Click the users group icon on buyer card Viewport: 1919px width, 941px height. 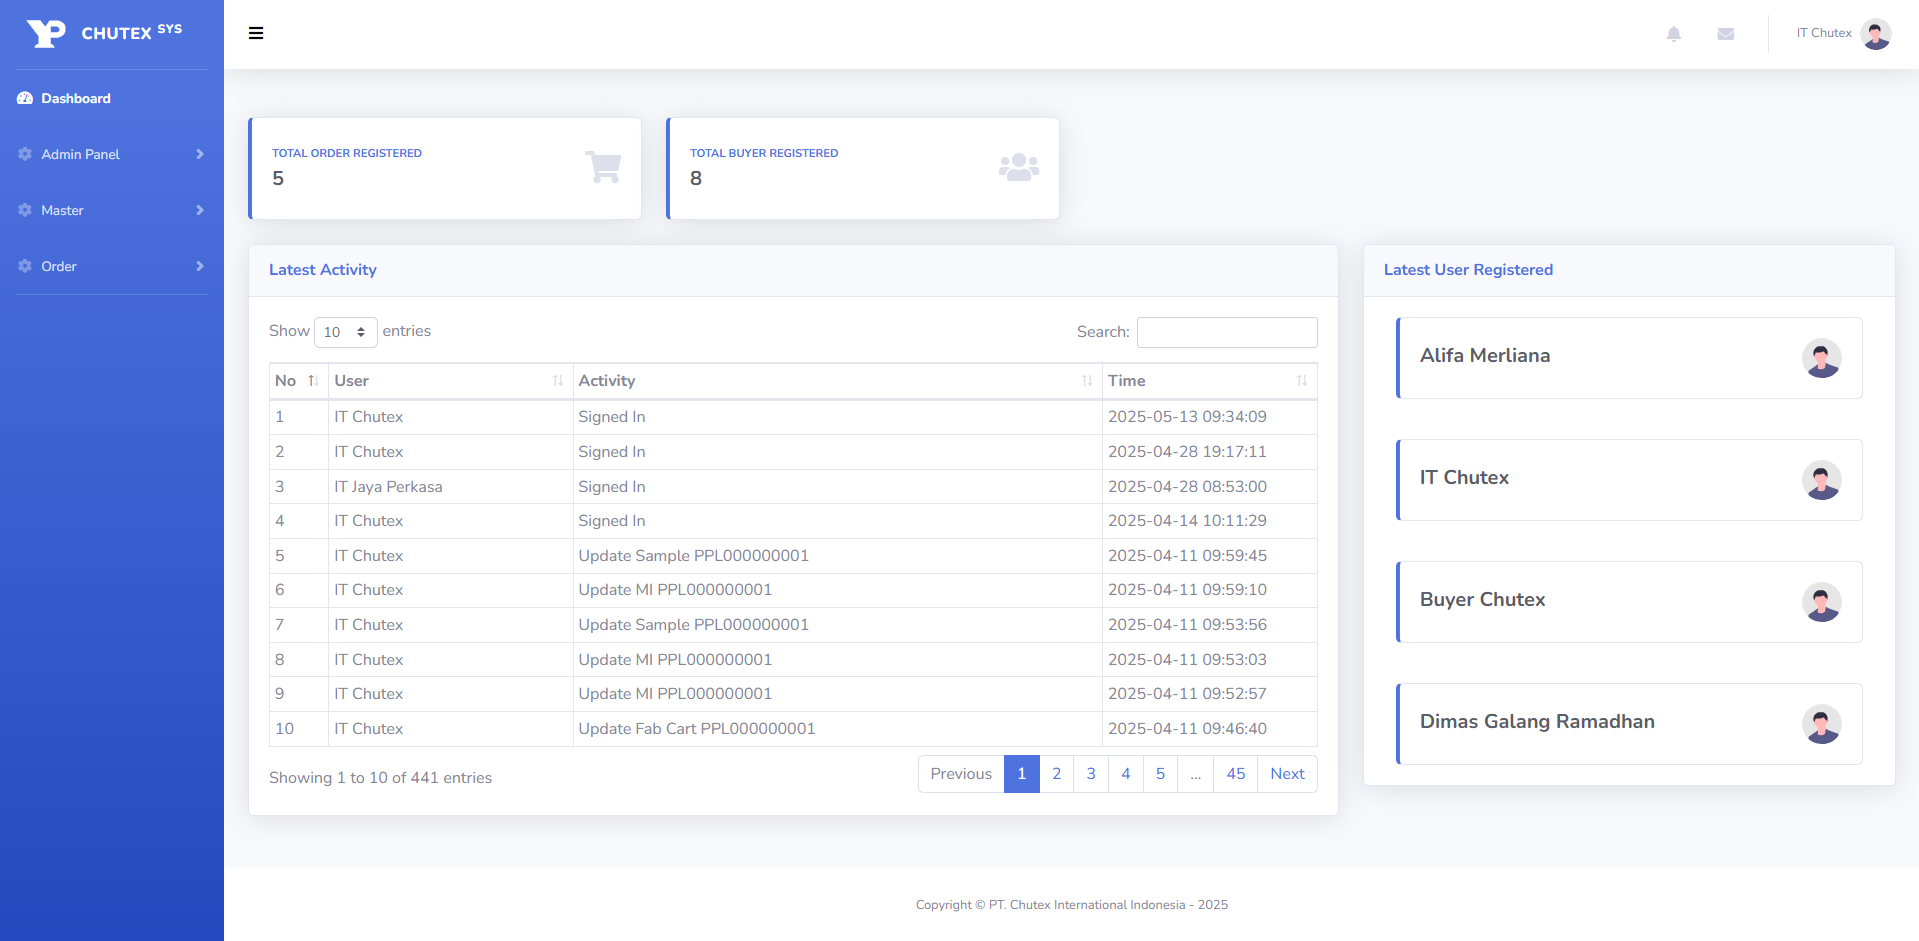(x=1018, y=167)
